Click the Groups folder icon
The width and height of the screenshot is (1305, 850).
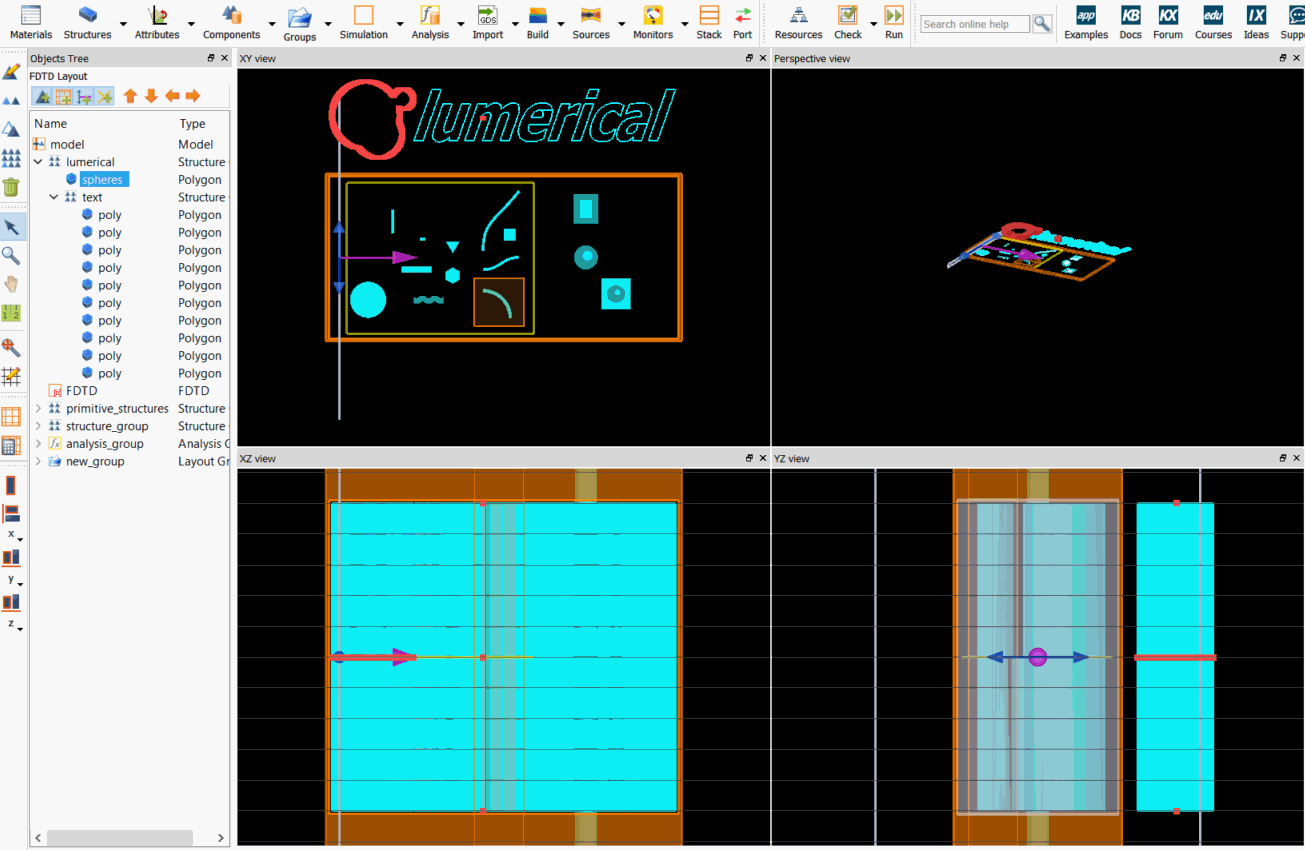pos(299,17)
